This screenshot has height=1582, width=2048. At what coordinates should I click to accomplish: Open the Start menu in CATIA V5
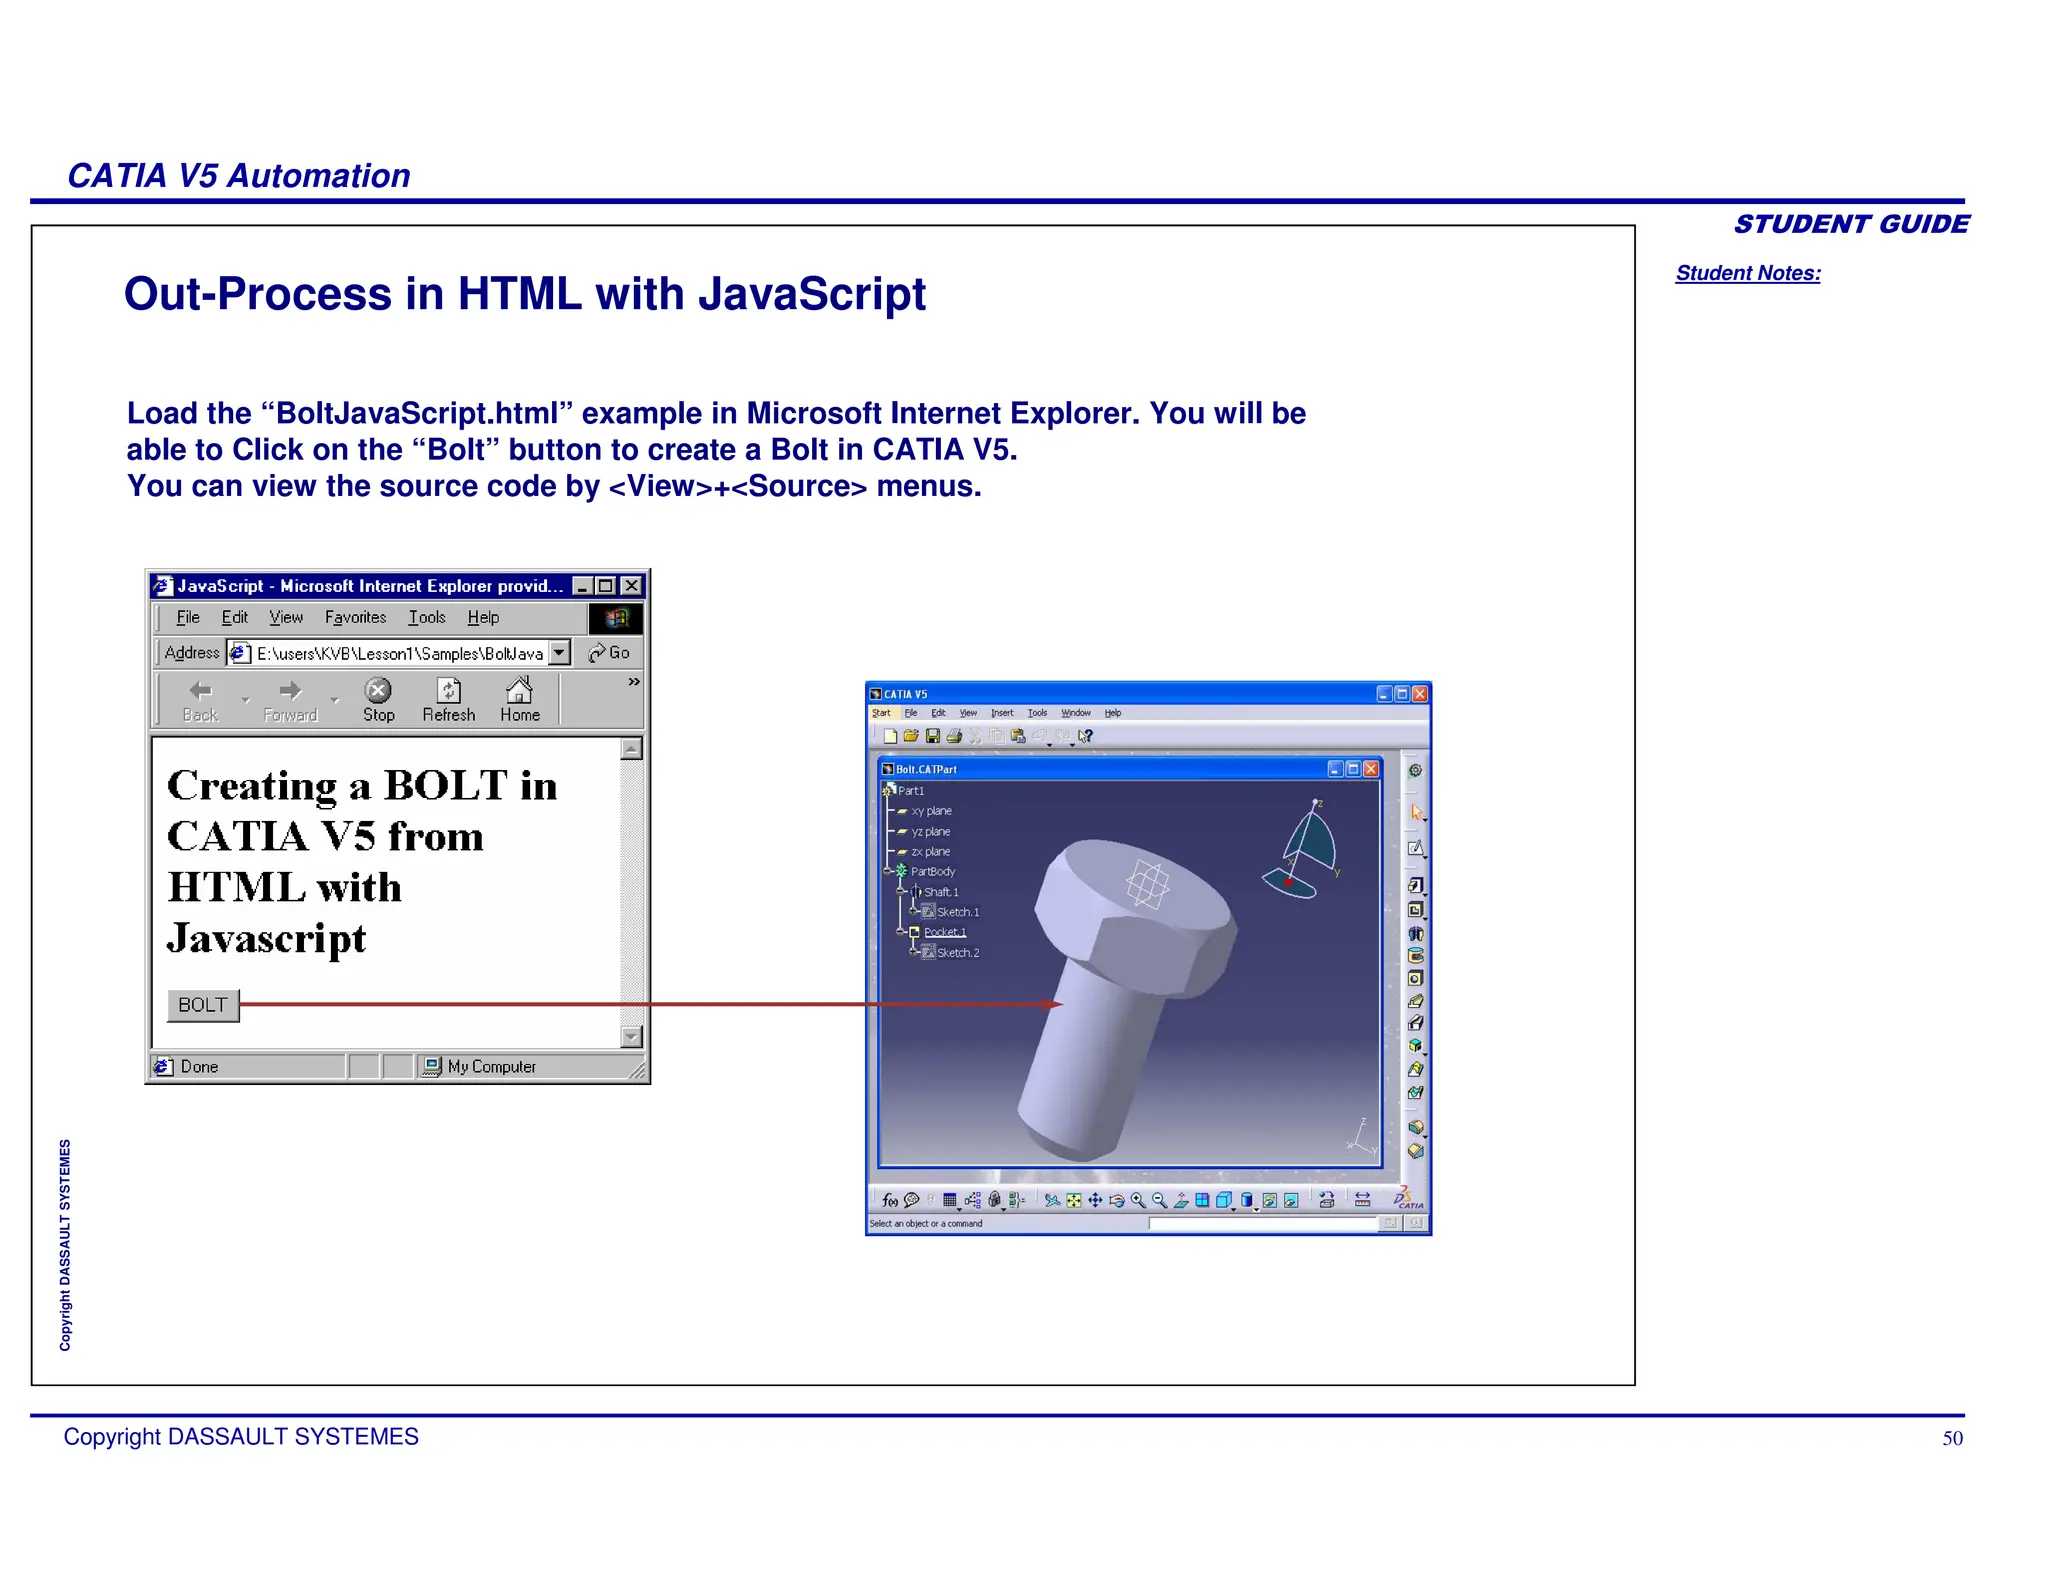881,713
